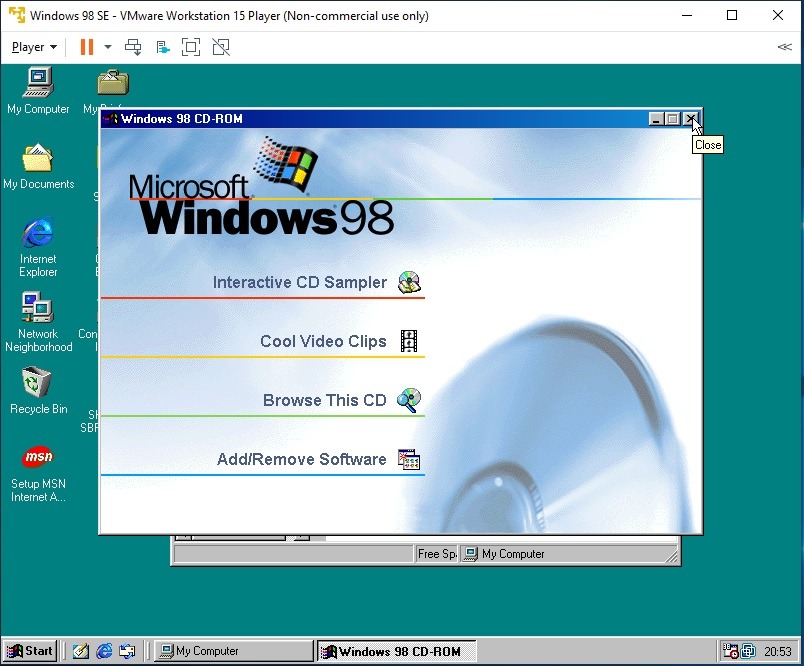Click Windows 98 CD-ROM taskbar button
The height and width of the screenshot is (666, 804).
click(396, 651)
